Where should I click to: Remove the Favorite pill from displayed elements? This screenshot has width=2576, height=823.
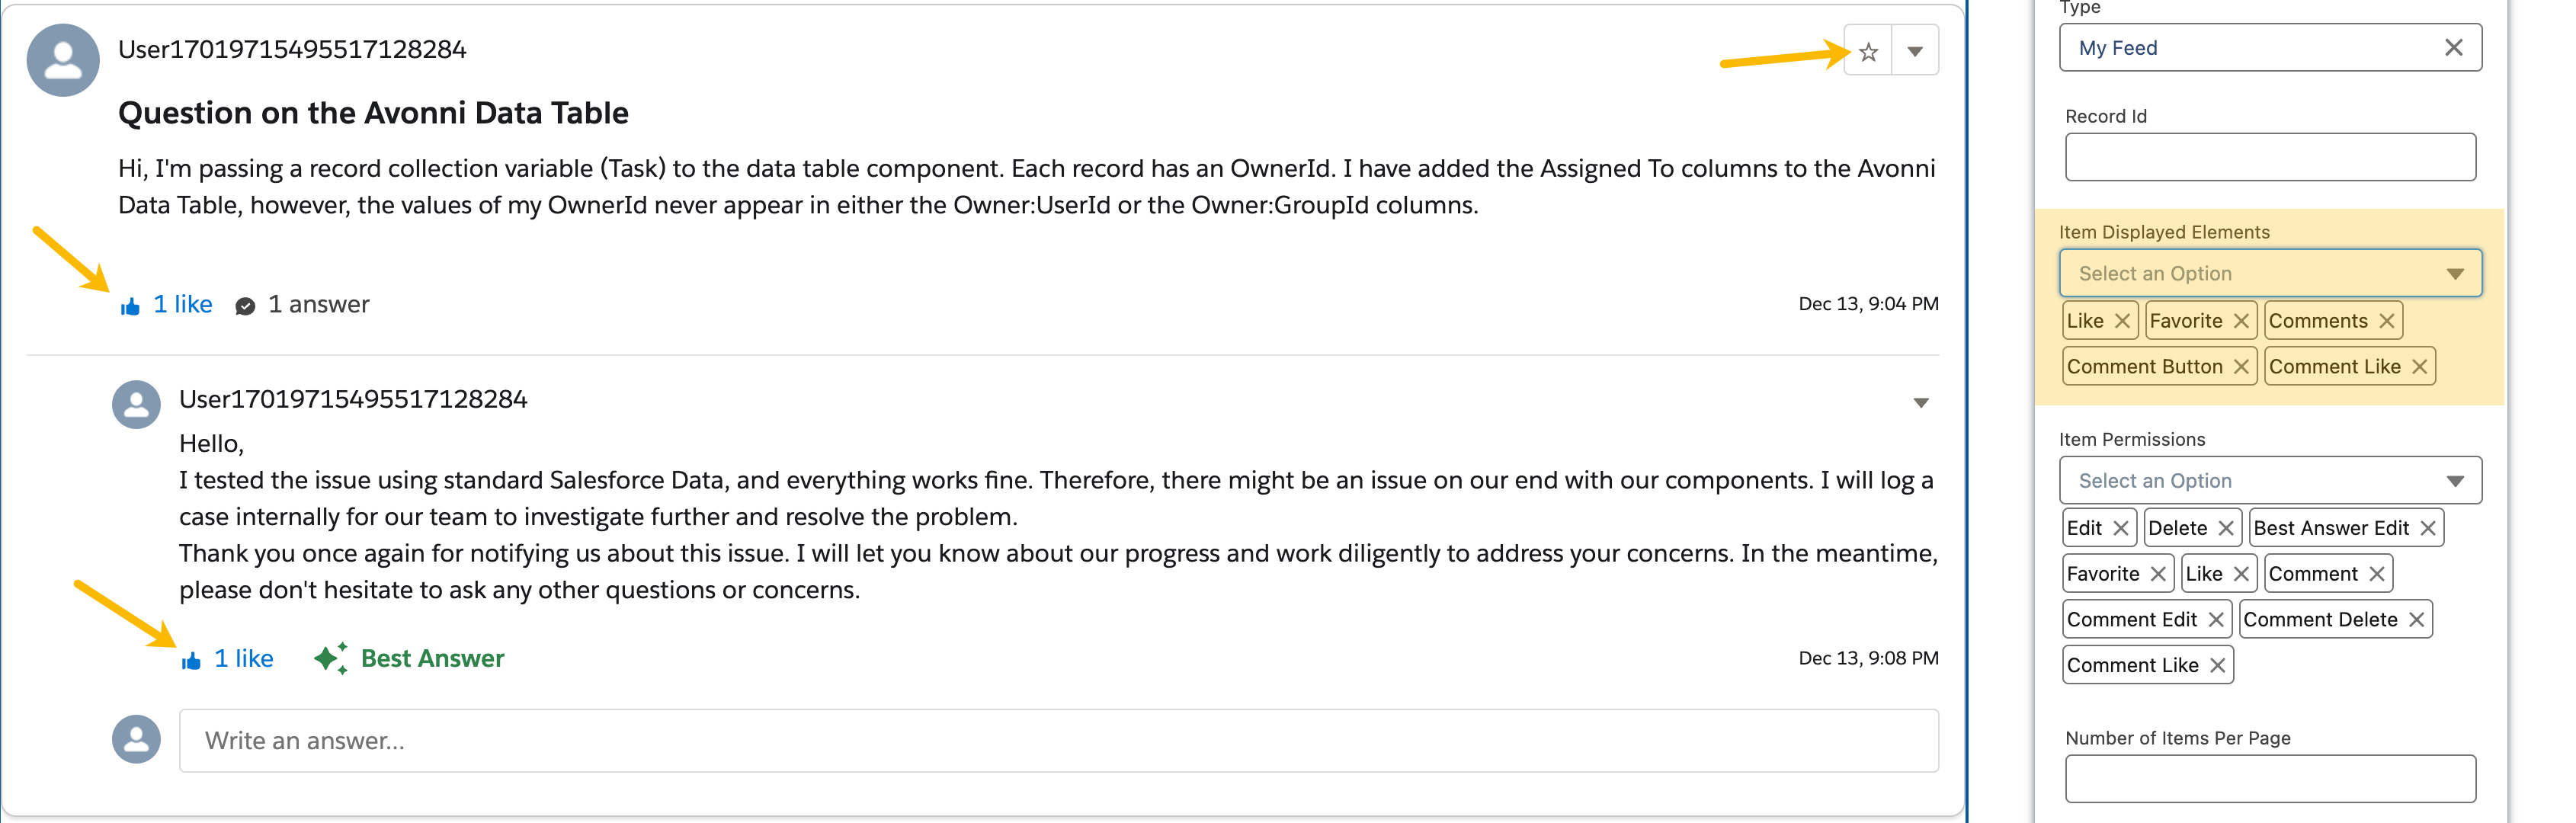click(2241, 321)
